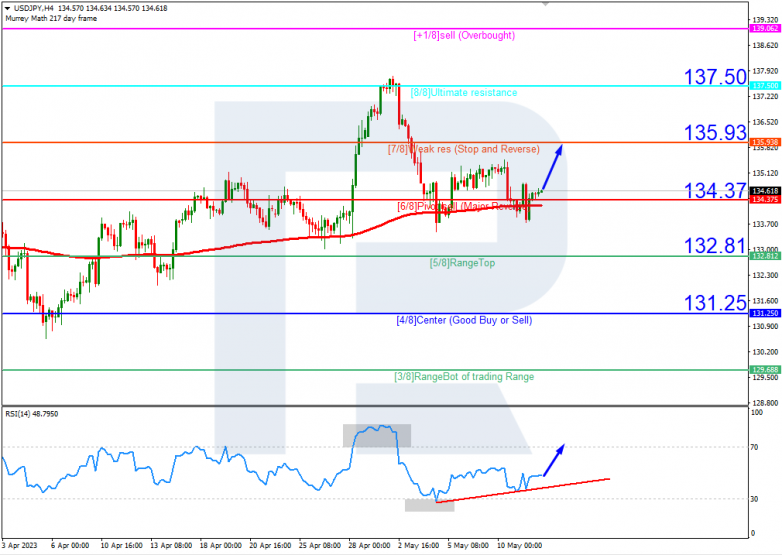Viewport: 782px width, 555px height.
Task: Click the '10 May 00:00' date on time axis
Action: [x=519, y=546]
